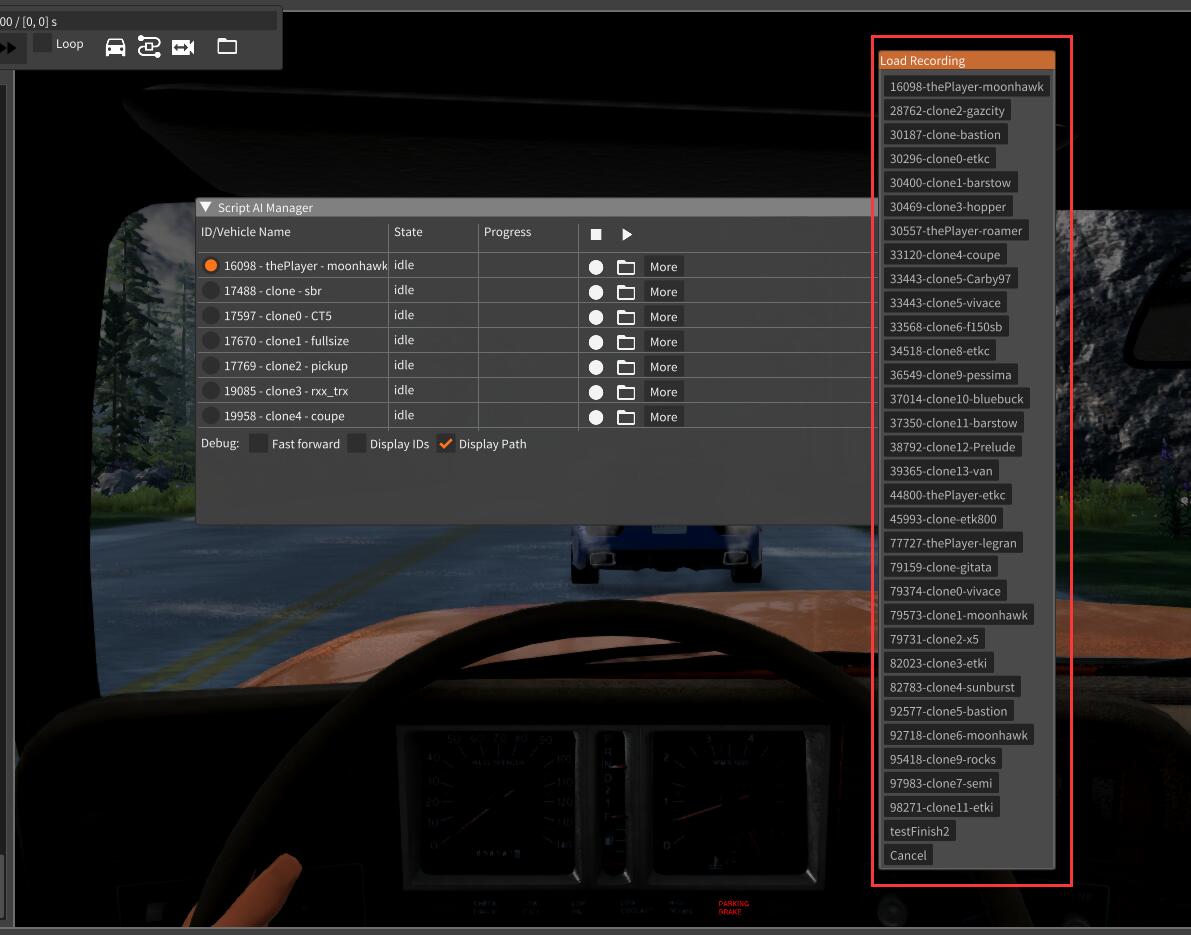Image resolution: width=1191 pixels, height=935 pixels.
Task: Click the camera icon in top toolbar
Action: click(183, 48)
